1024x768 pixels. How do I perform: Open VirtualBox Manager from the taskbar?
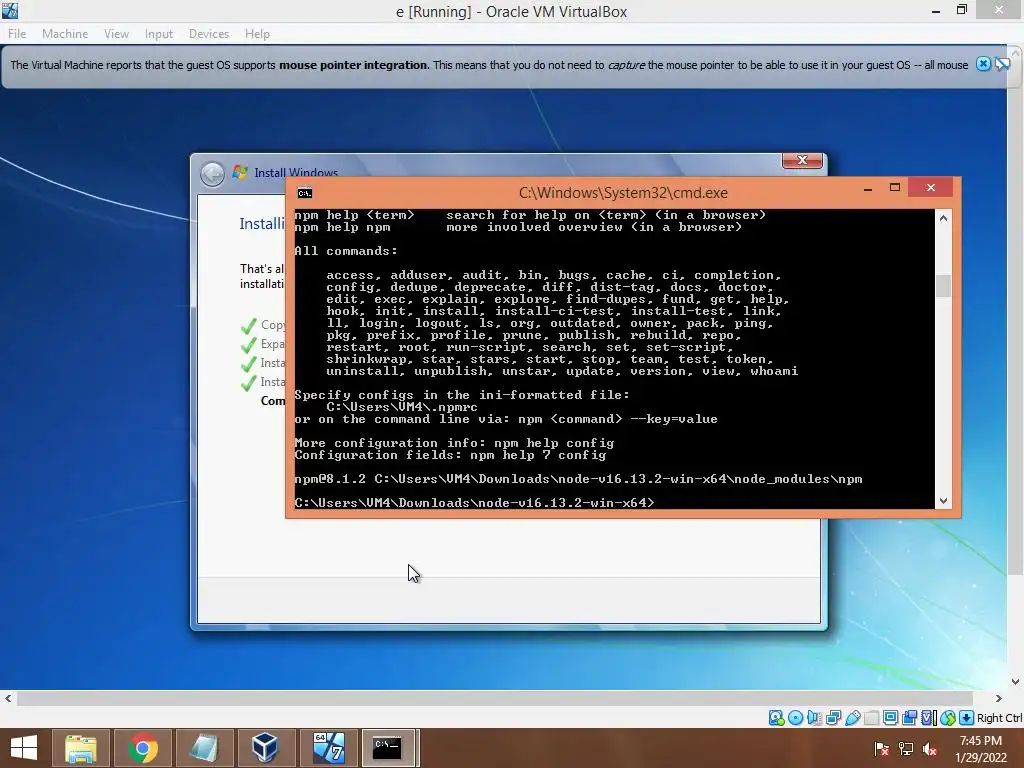point(265,748)
